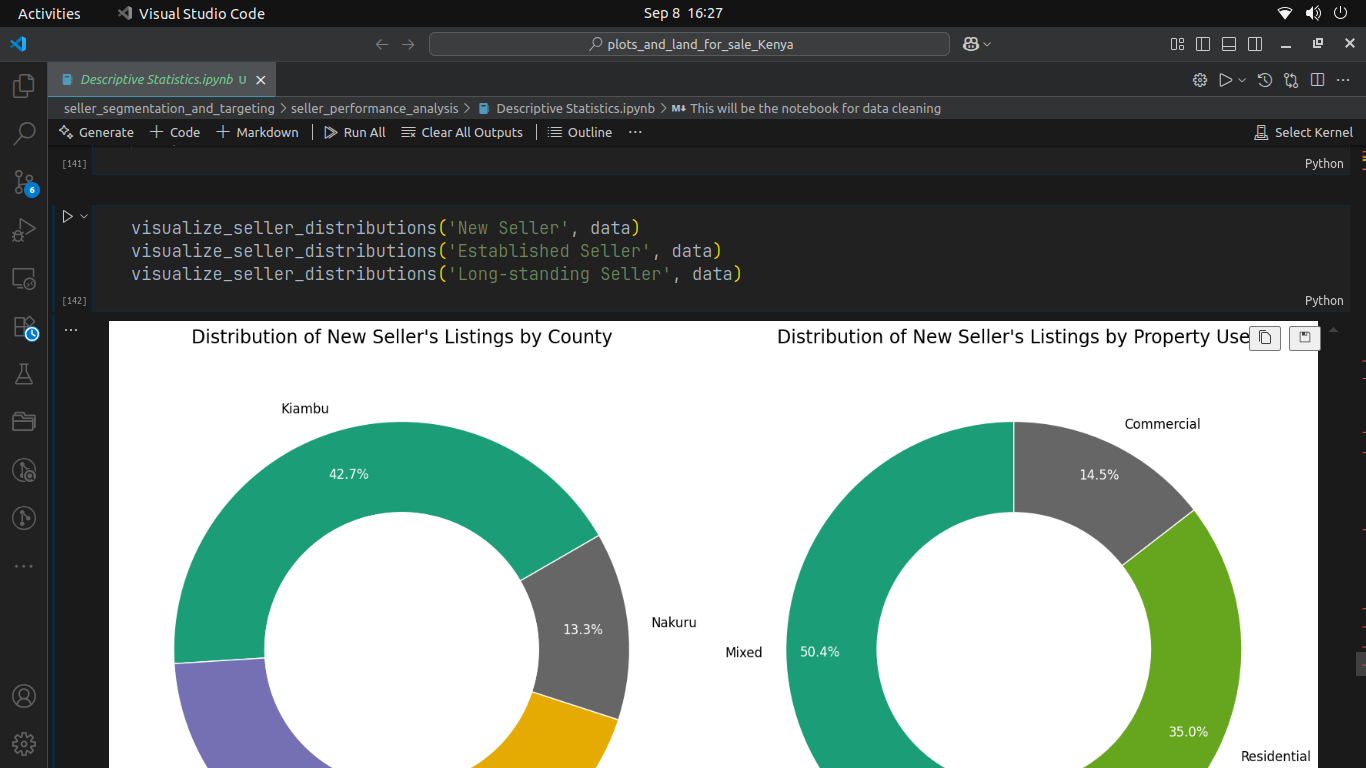Toggle the primary side bar layout
The width and height of the screenshot is (1366, 768).
1203,44
